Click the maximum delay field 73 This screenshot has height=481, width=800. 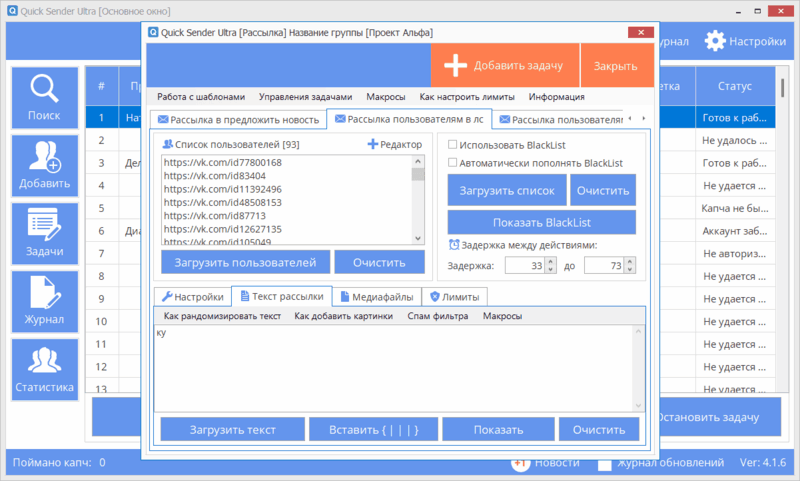coord(605,265)
